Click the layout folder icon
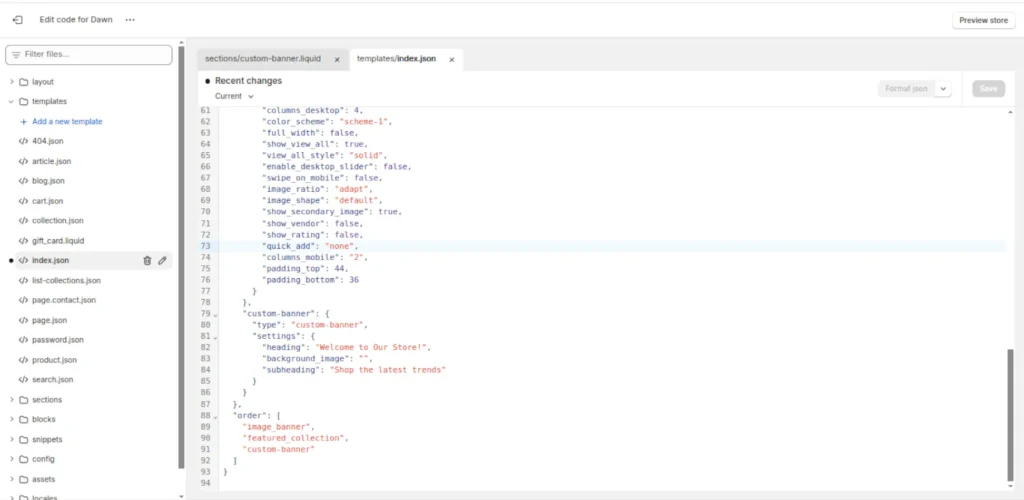 pos(24,82)
